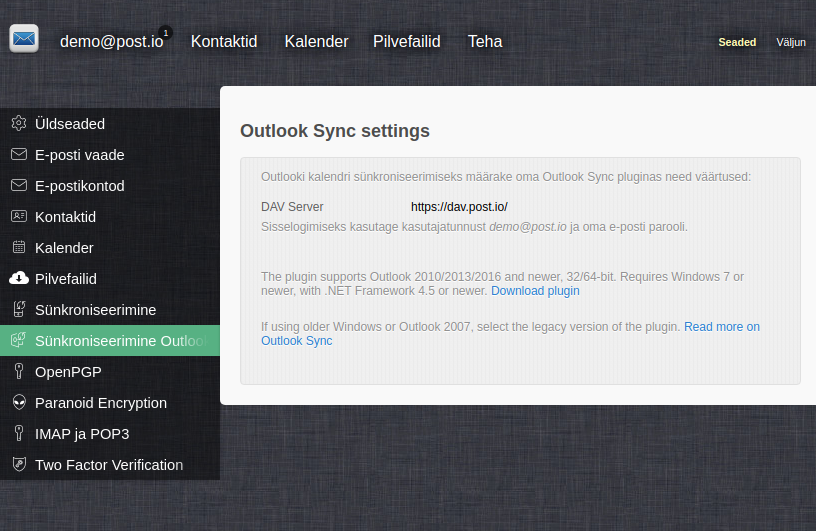Viewport: 816px width, 531px height.
Task: Open Pilvefailid in the top navigation
Action: tap(406, 42)
